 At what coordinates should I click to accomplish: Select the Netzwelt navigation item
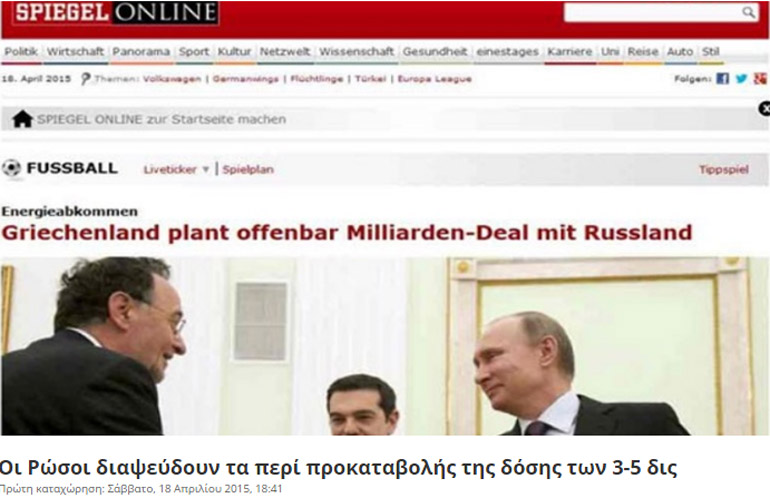(x=285, y=52)
